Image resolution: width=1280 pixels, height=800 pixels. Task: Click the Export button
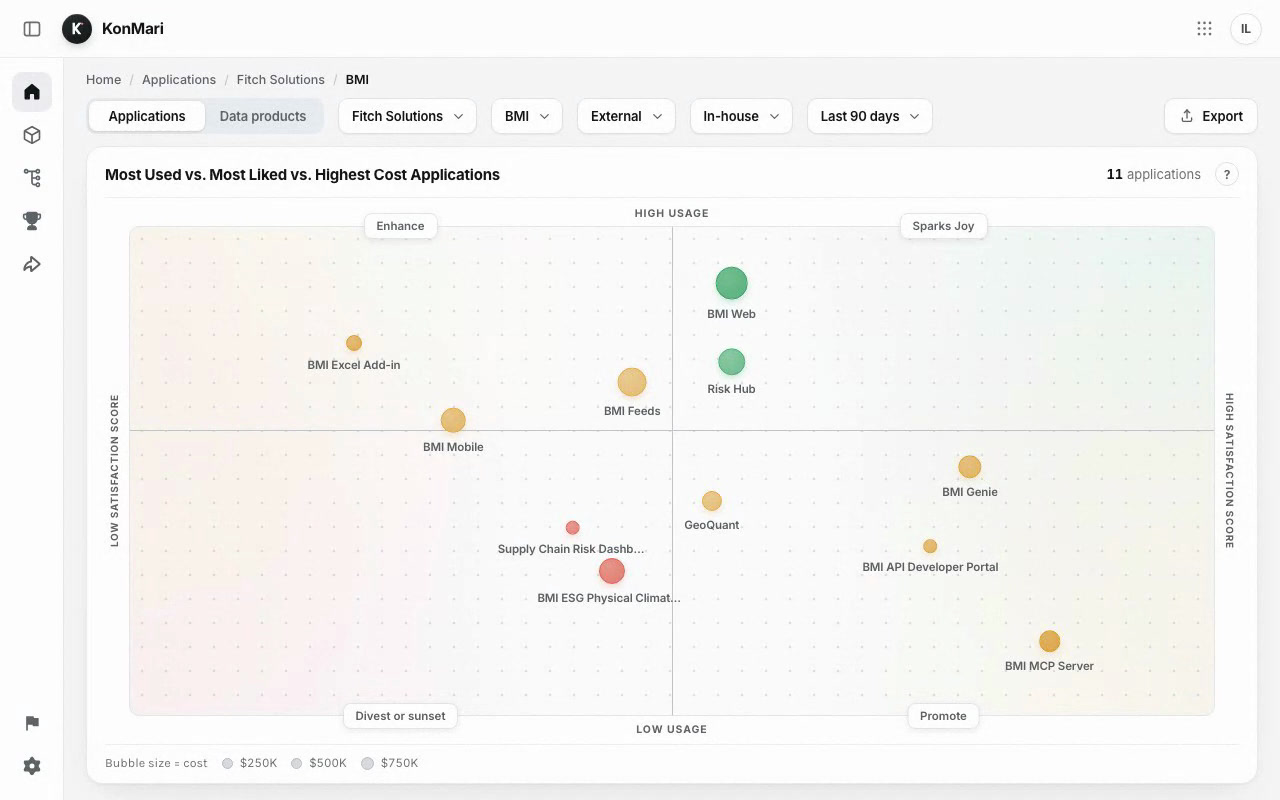point(1211,116)
